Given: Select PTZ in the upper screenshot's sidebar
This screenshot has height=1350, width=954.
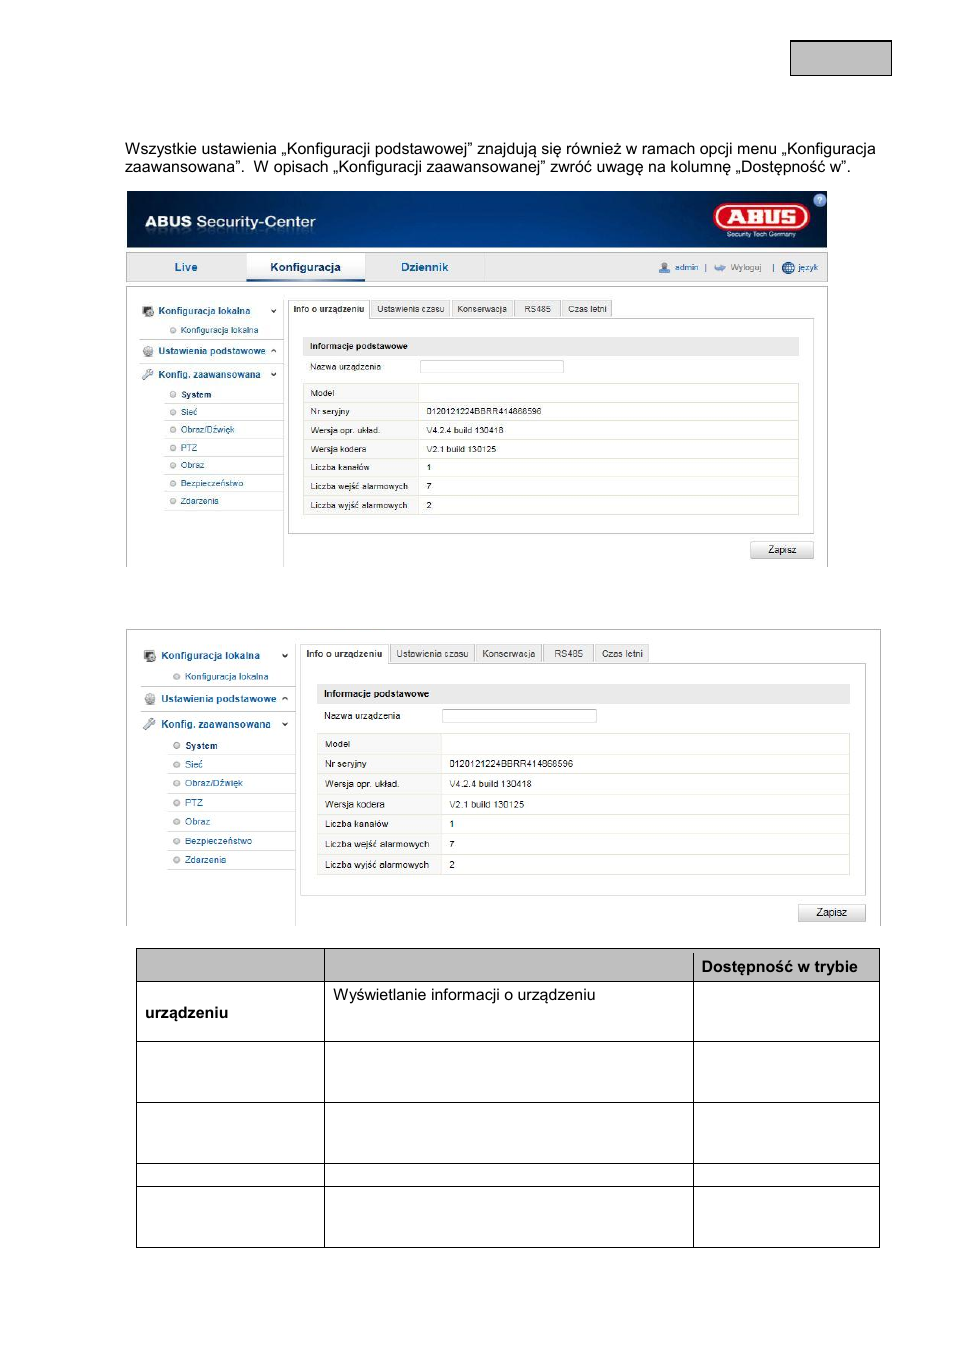Looking at the screenshot, I should 189,448.
